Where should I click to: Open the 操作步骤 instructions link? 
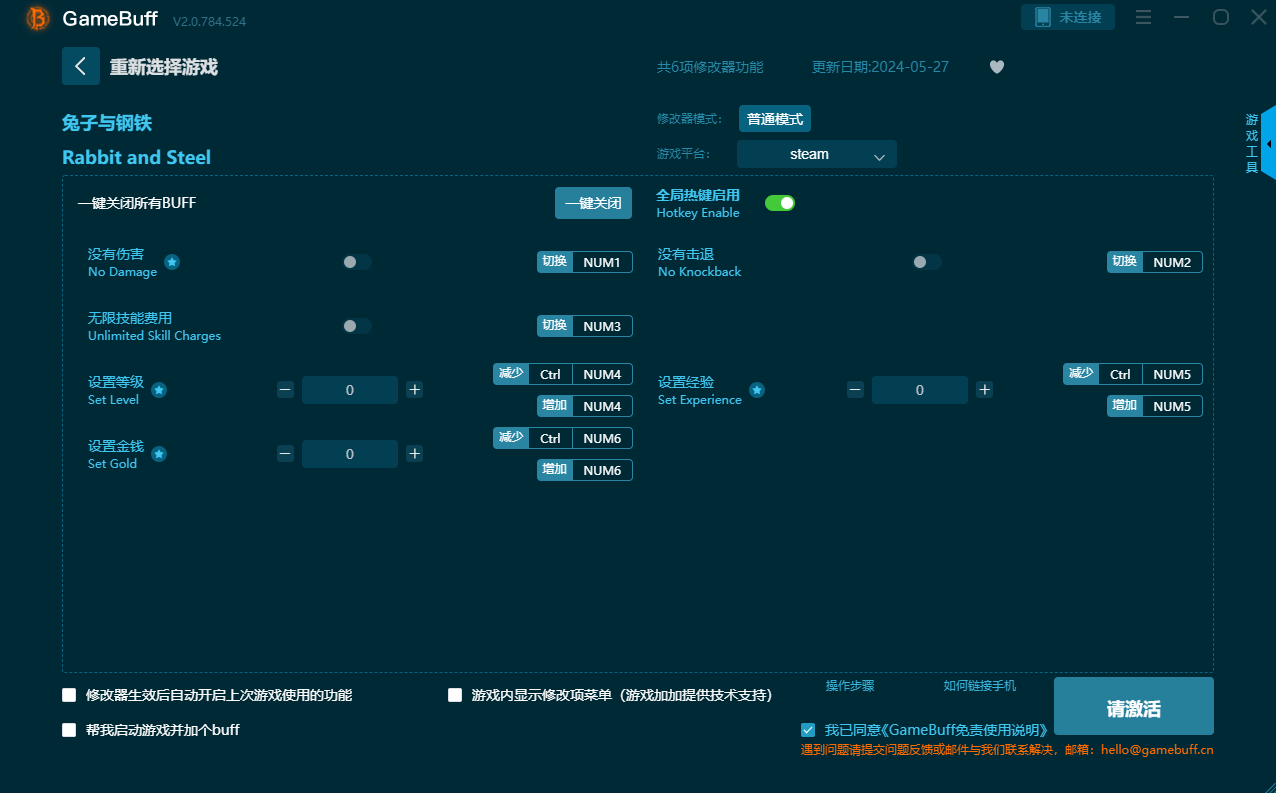pyautogui.click(x=849, y=686)
